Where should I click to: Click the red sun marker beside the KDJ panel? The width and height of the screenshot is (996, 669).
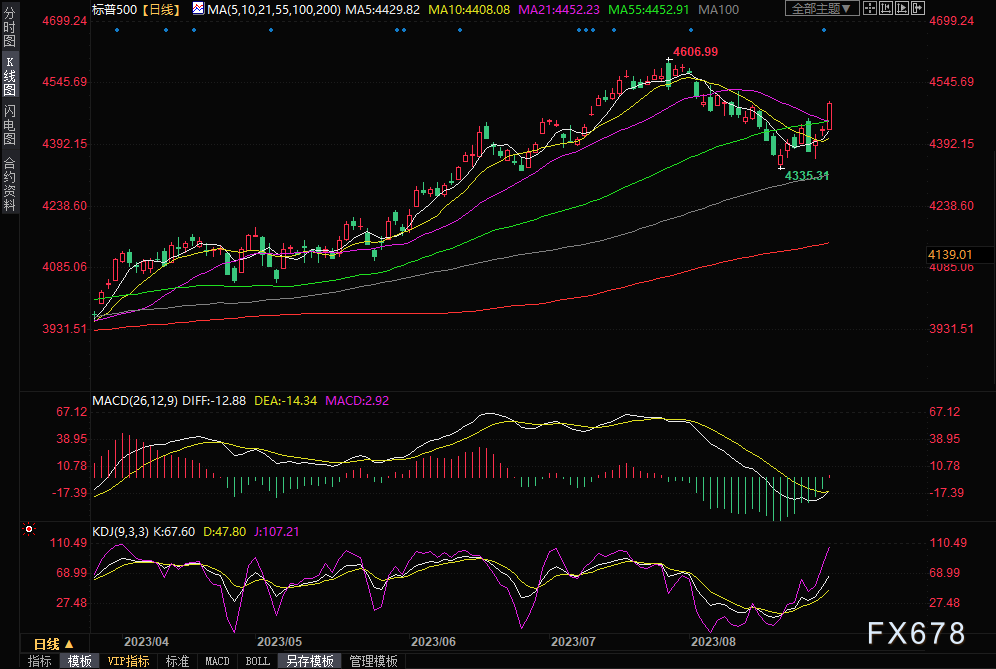(28, 530)
